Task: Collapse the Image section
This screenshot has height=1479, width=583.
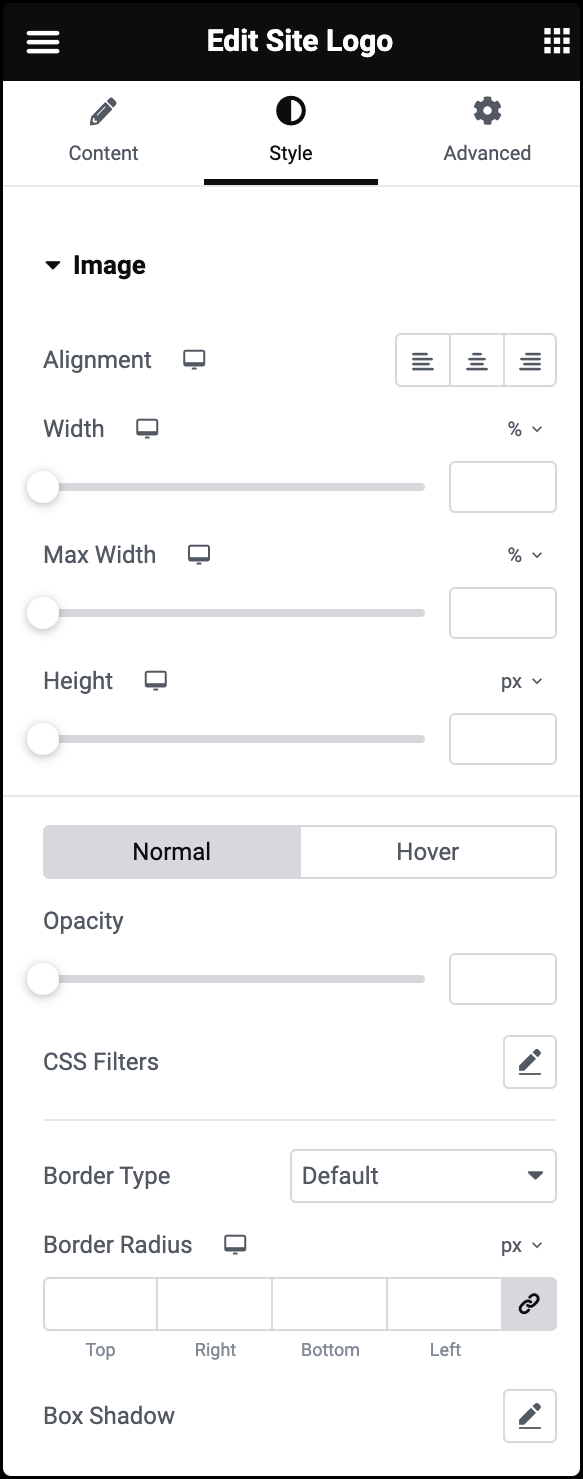Action: pos(95,266)
